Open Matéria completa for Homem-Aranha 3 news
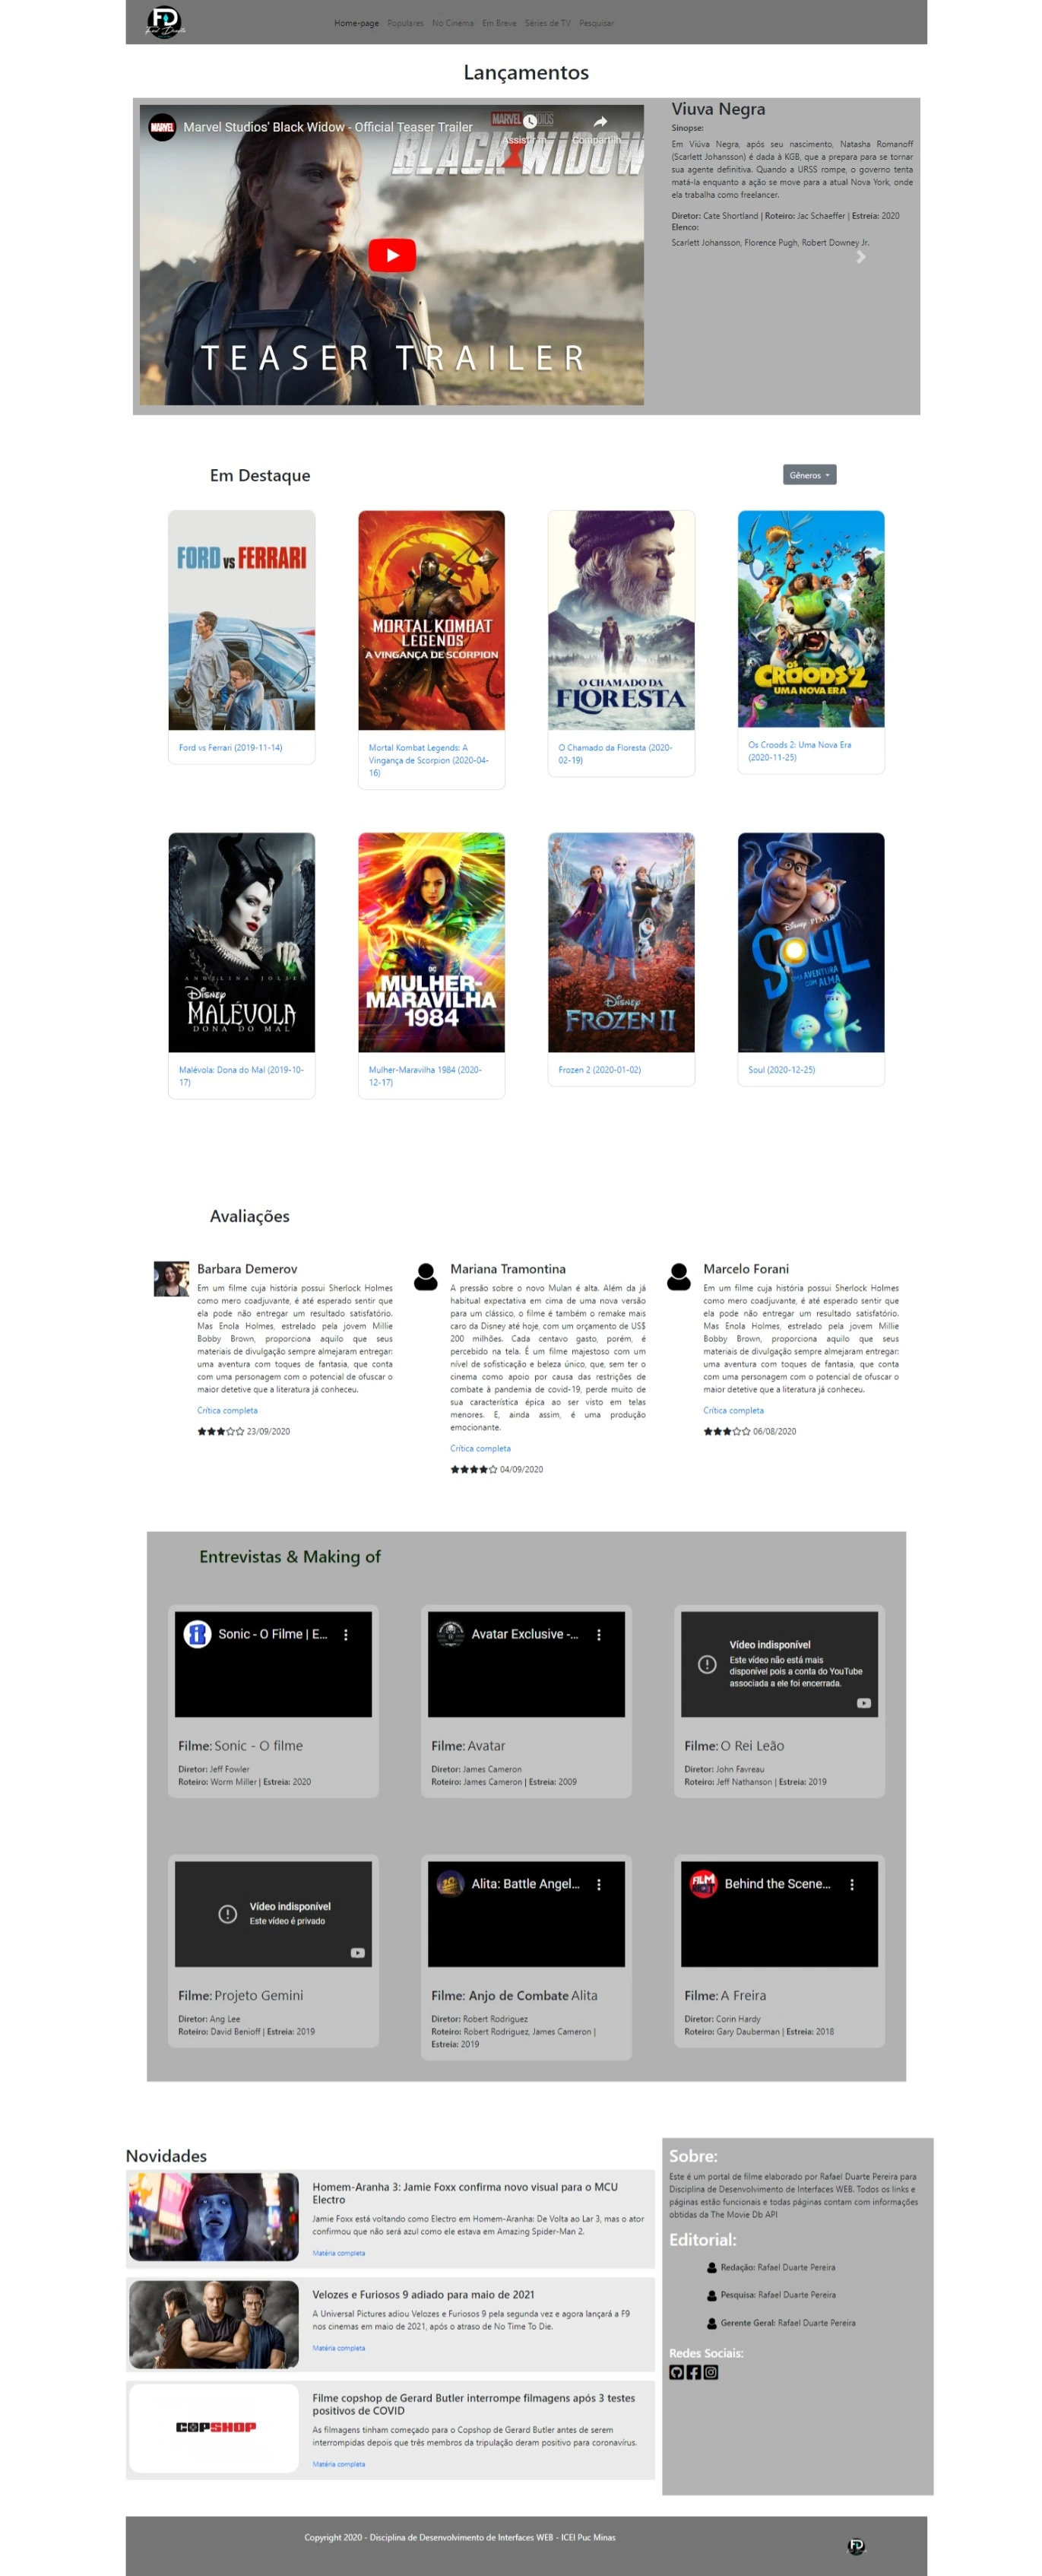Image resolution: width=1042 pixels, height=2576 pixels. 338,2253
